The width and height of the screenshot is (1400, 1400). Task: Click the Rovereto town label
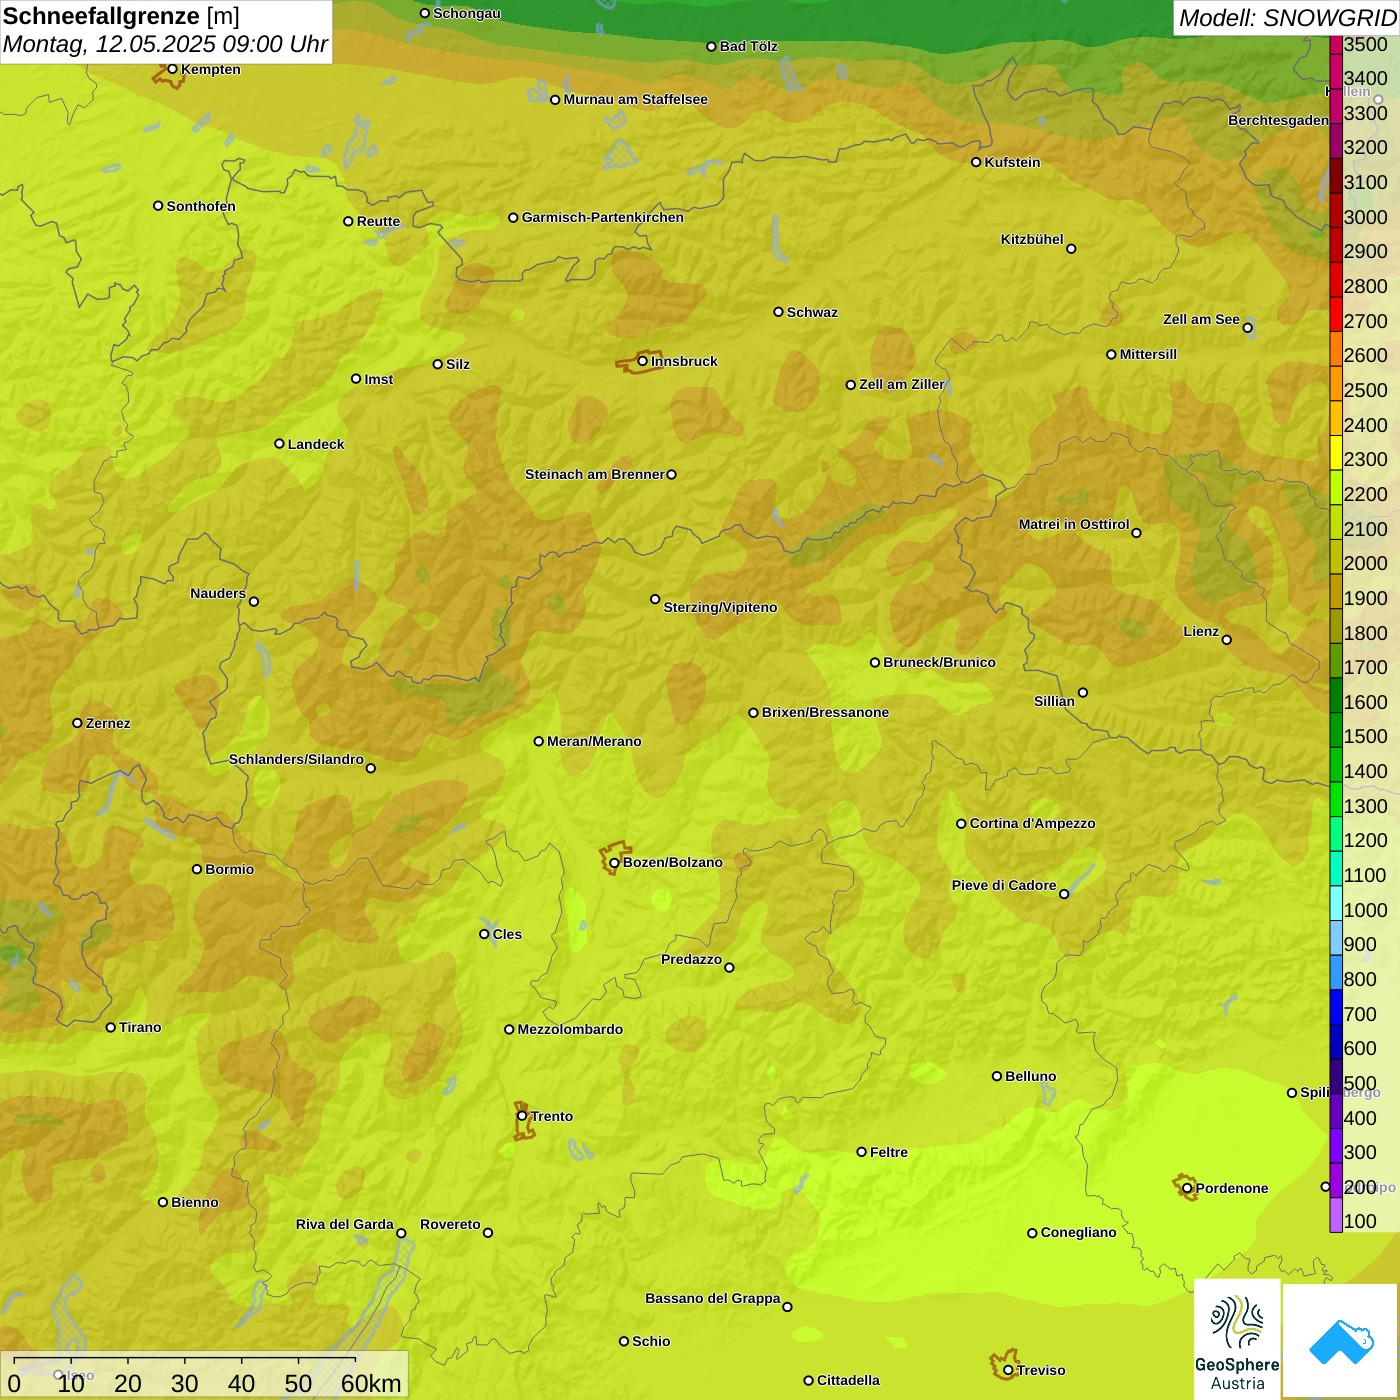coord(450,1224)
